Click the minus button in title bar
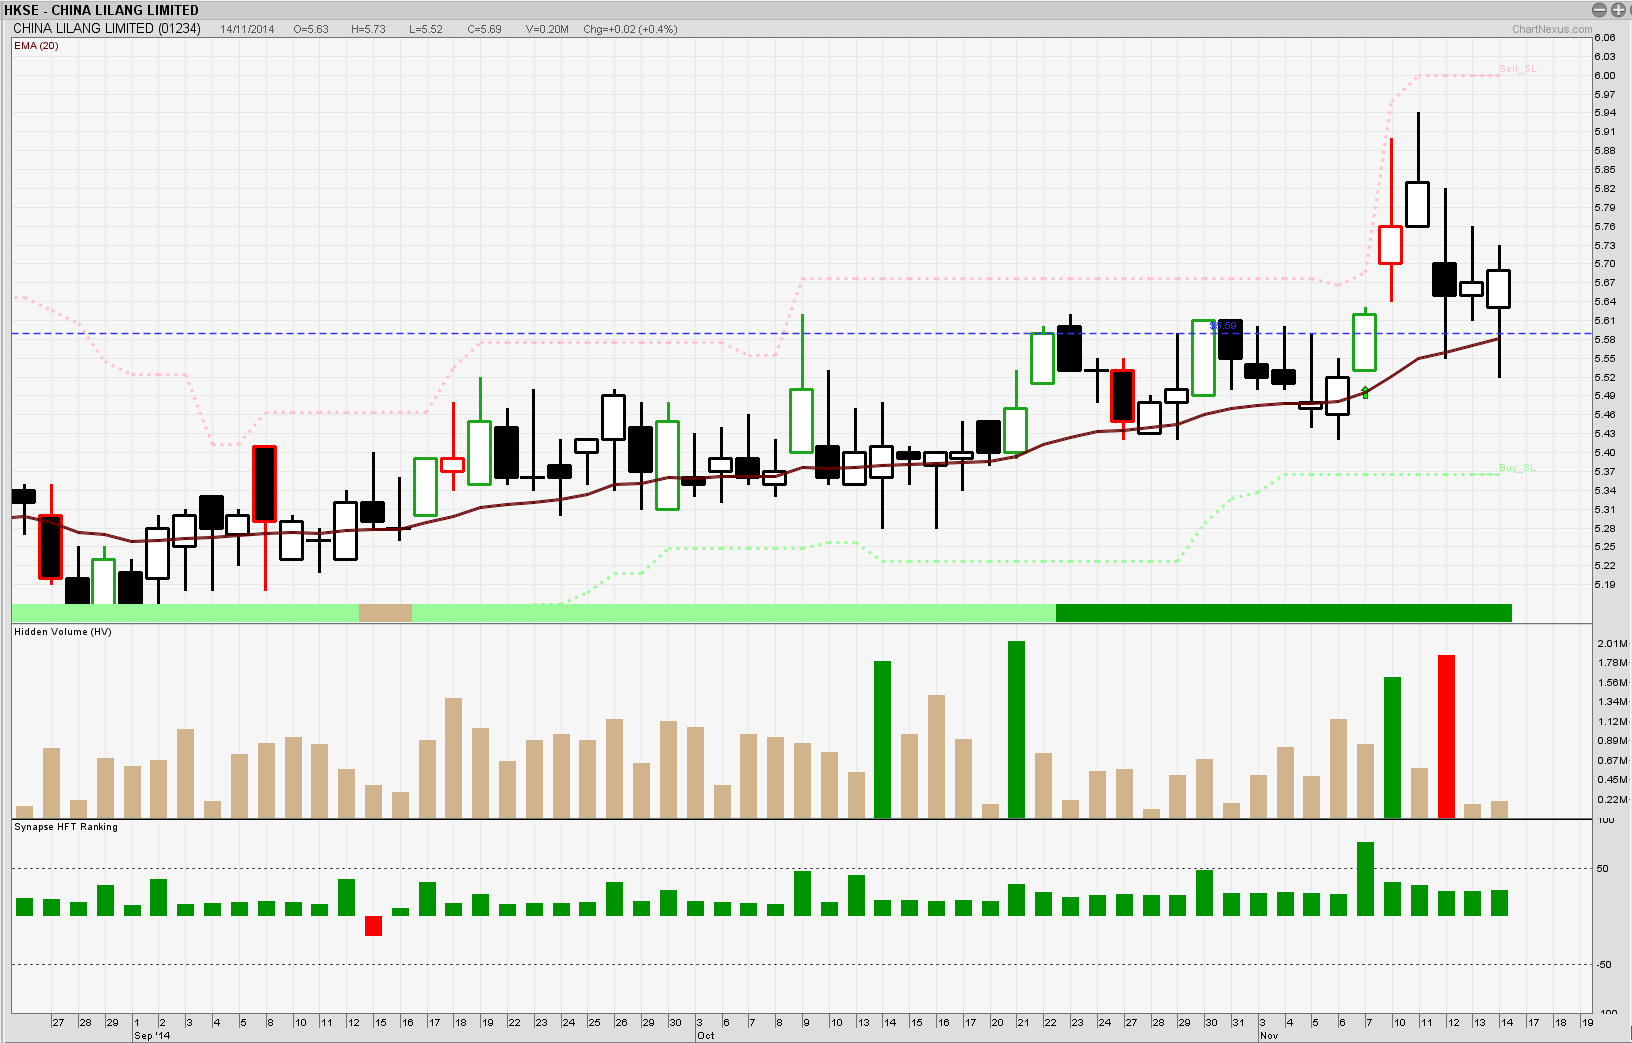Viewport: 1632px width, 1043px height. tap(1599, 10)
